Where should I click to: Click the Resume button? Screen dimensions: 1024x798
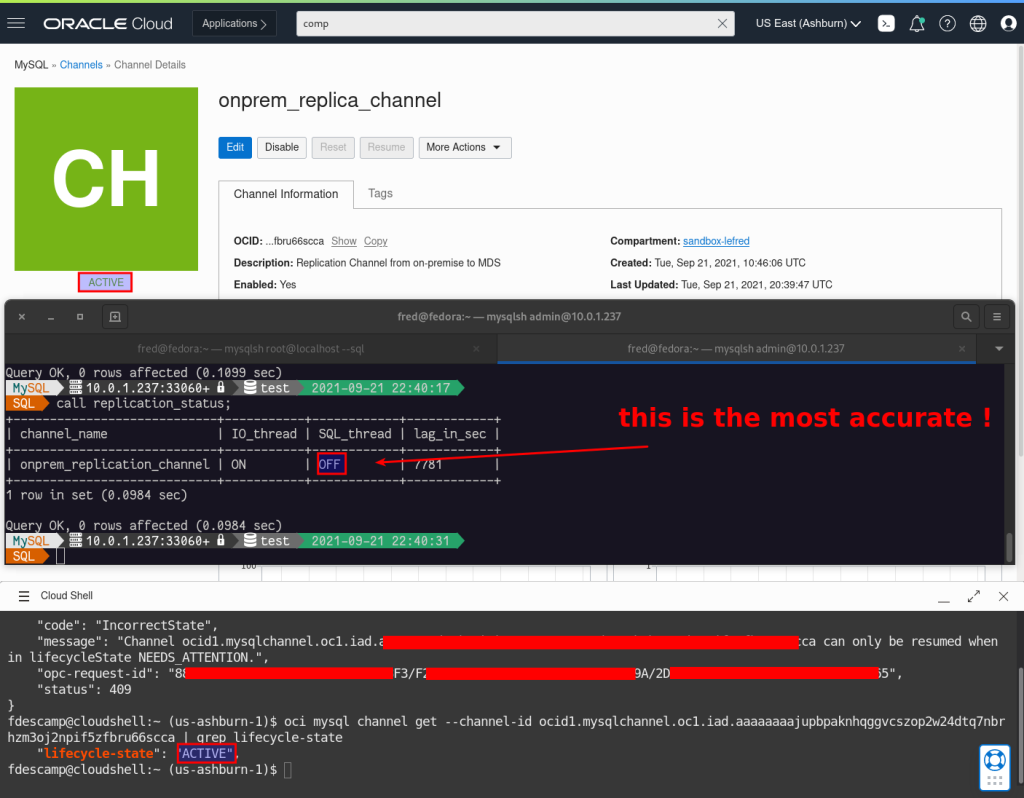pyautogui.click(x=386, y=148)
